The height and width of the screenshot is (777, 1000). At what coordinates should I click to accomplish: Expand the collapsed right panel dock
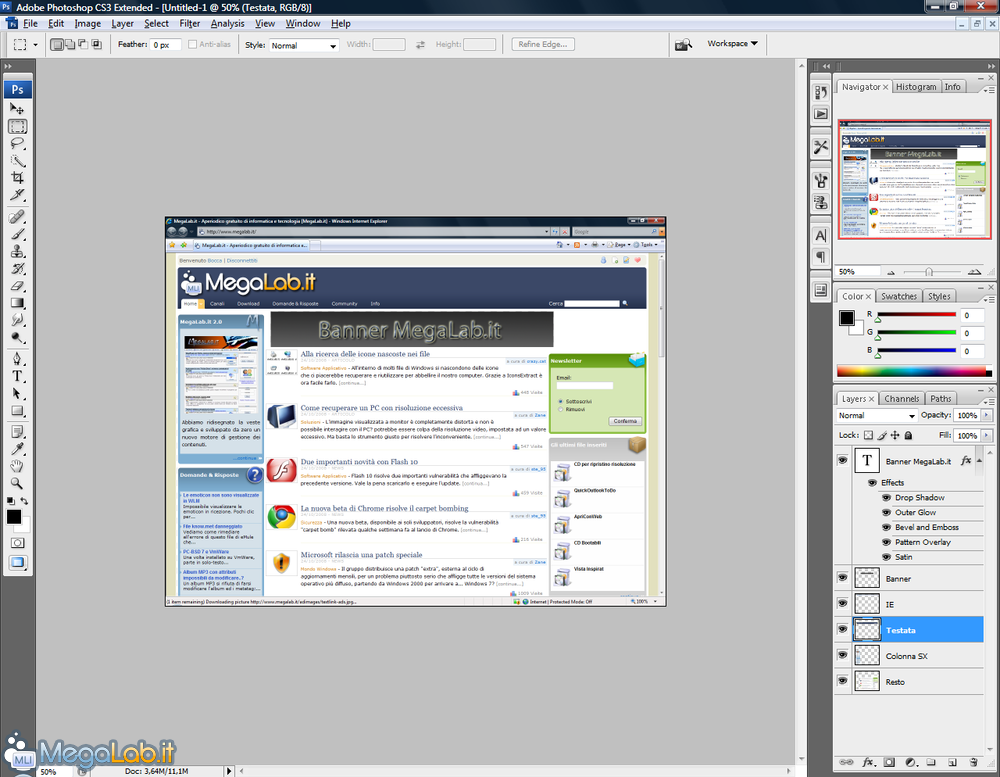click(x=827, y=66)
